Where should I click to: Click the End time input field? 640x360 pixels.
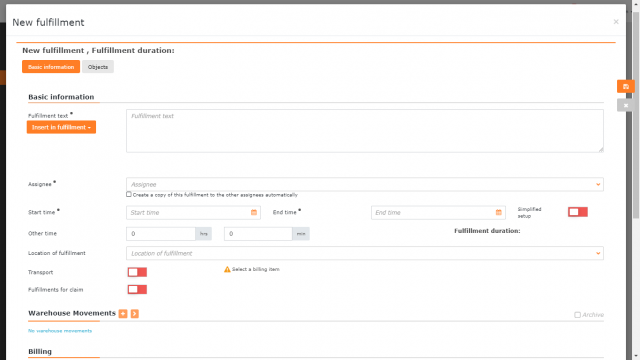click(438, 213)
